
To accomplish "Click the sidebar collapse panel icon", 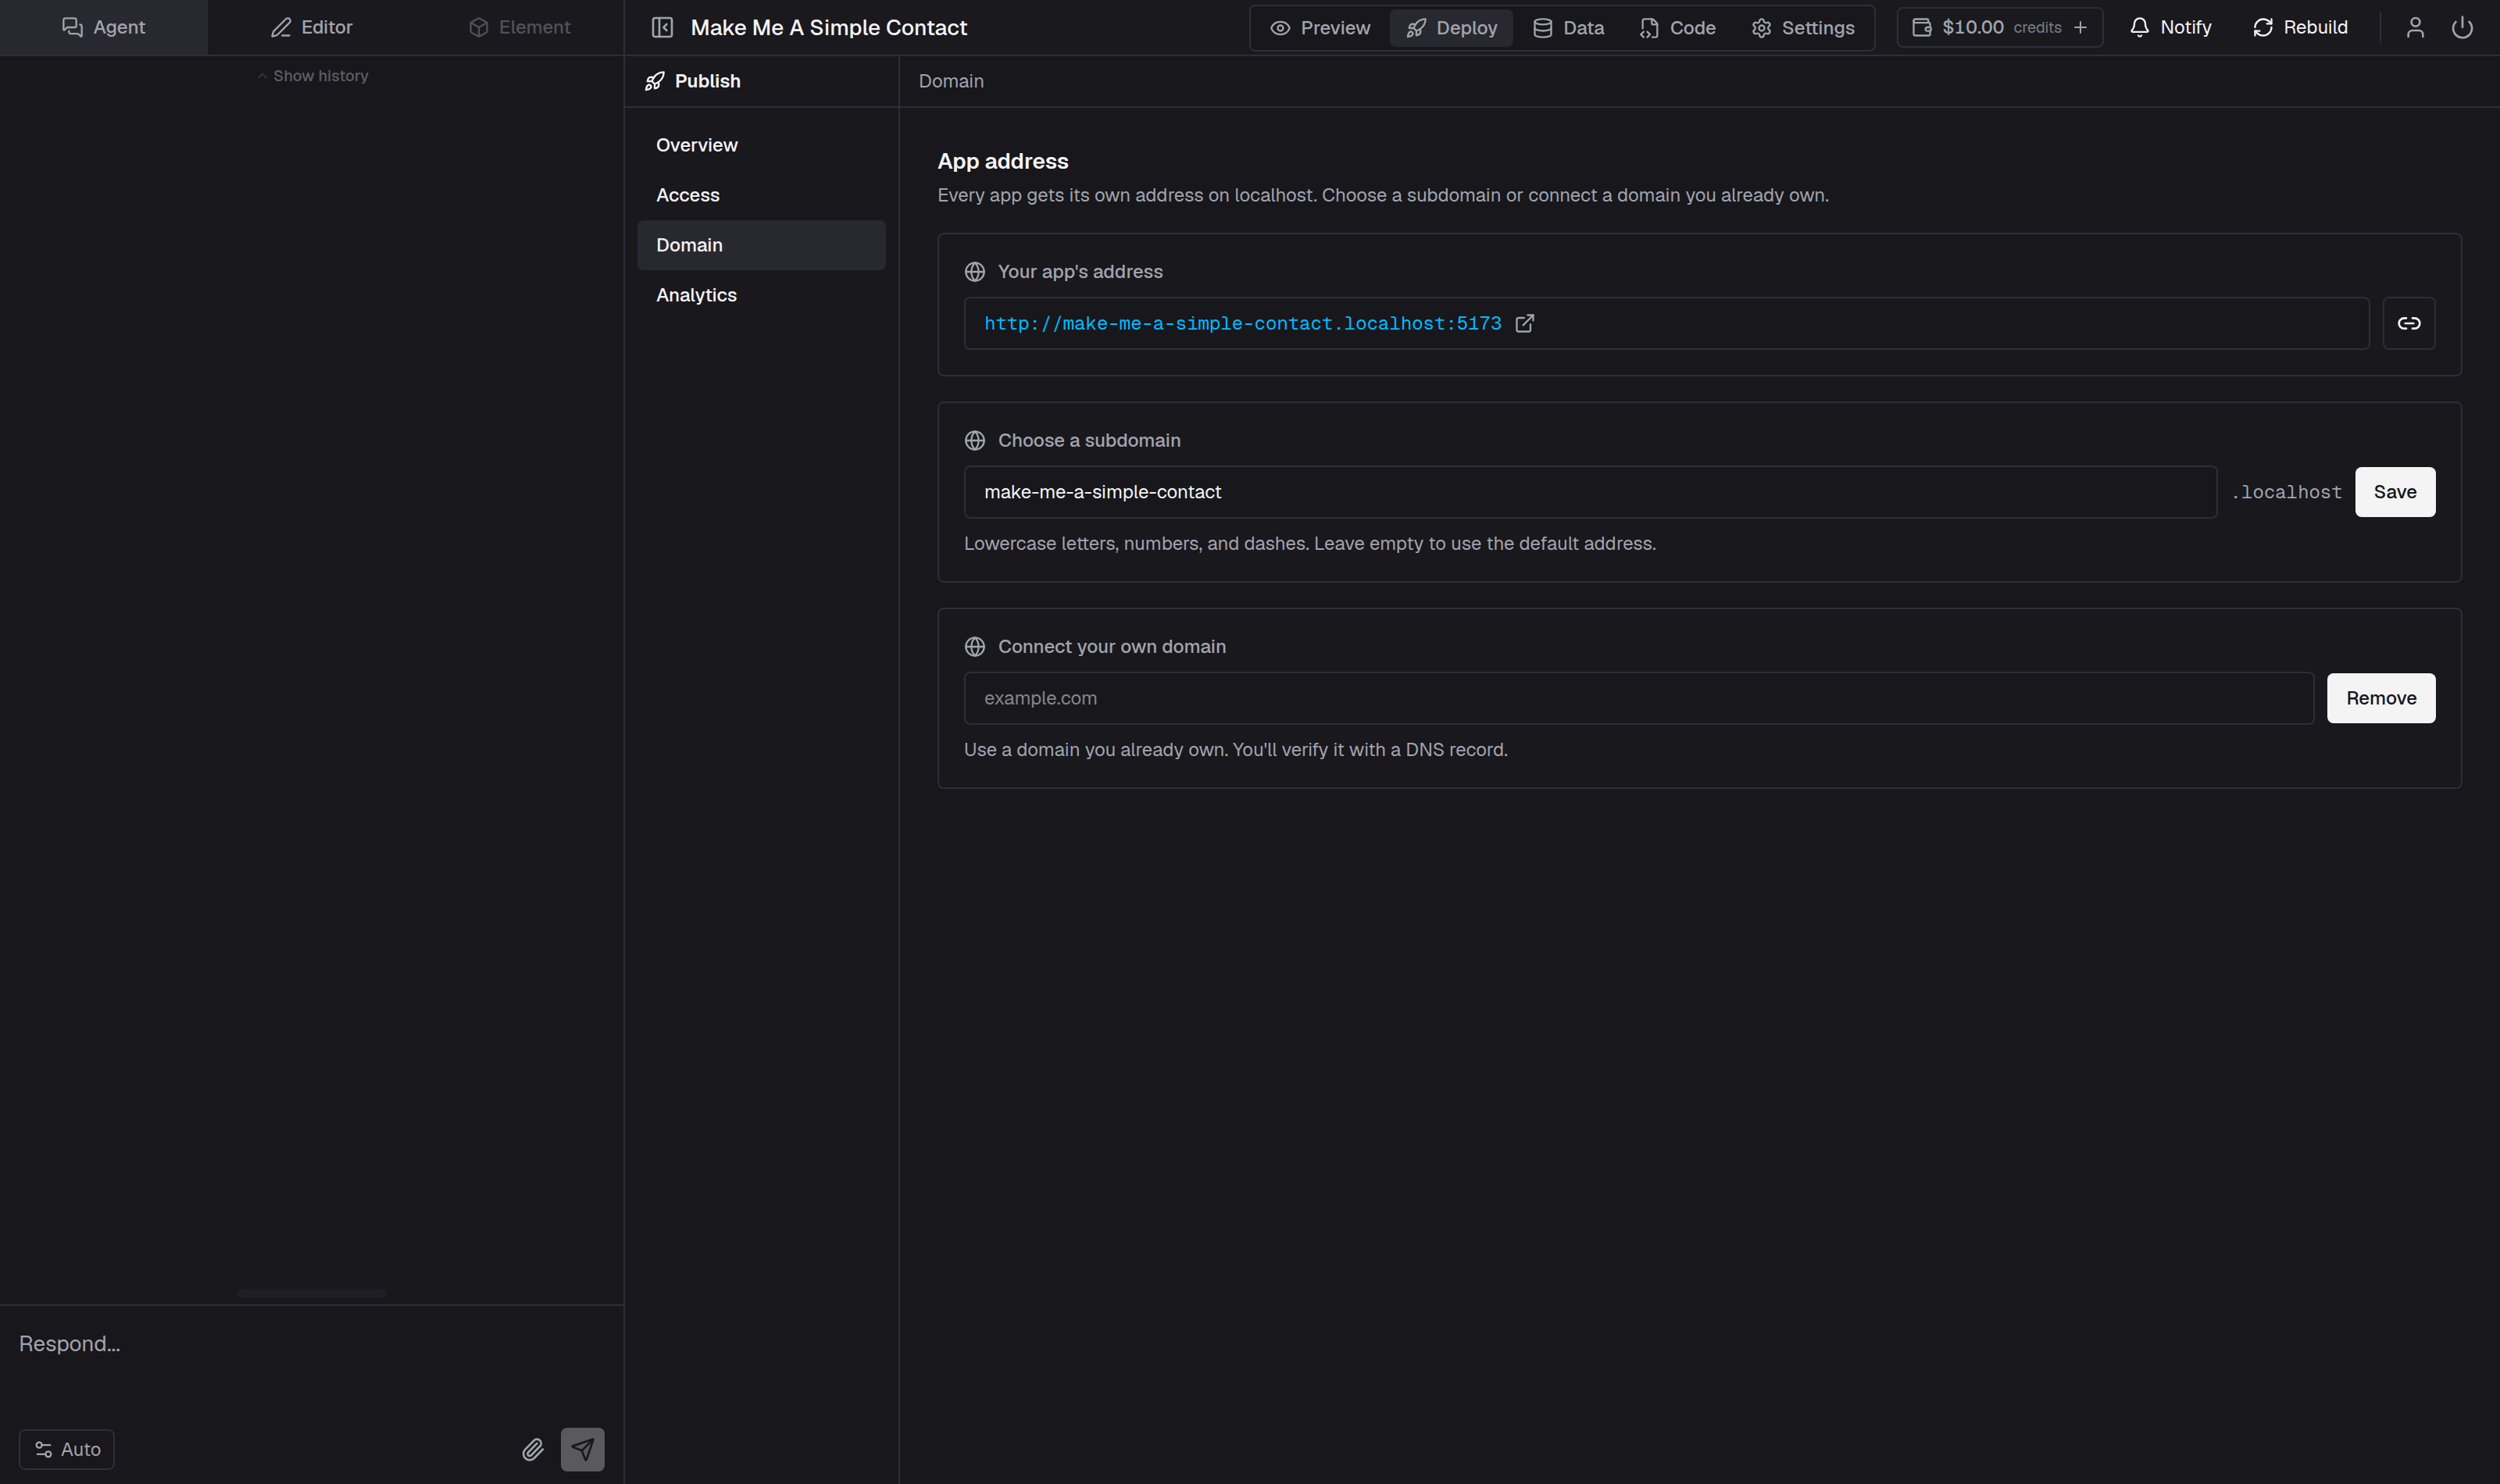I will coord(662,27).
